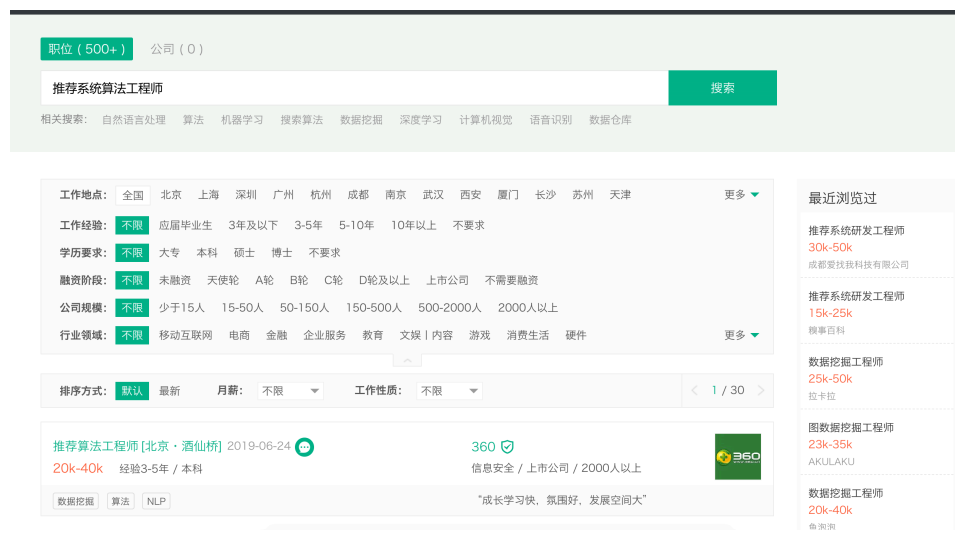Filter industry to 电商

(240, 335)
